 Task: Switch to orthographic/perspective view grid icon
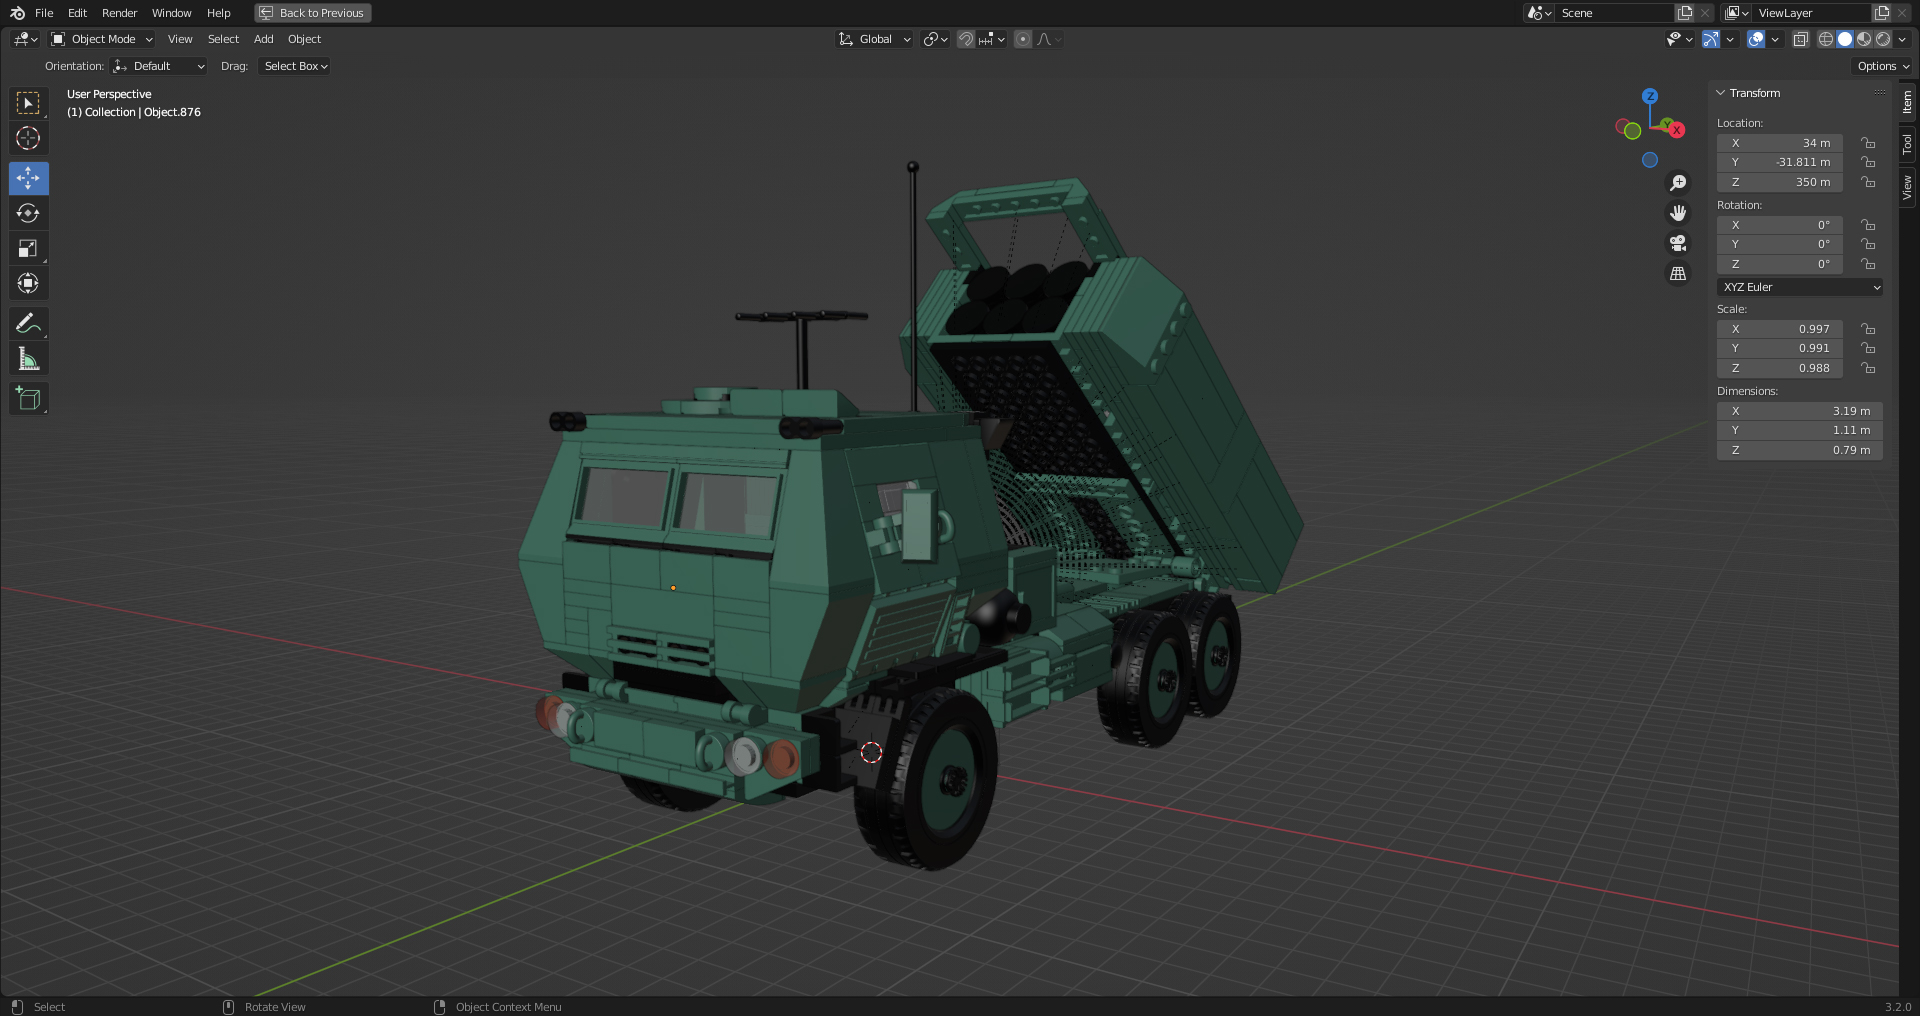1678,273
